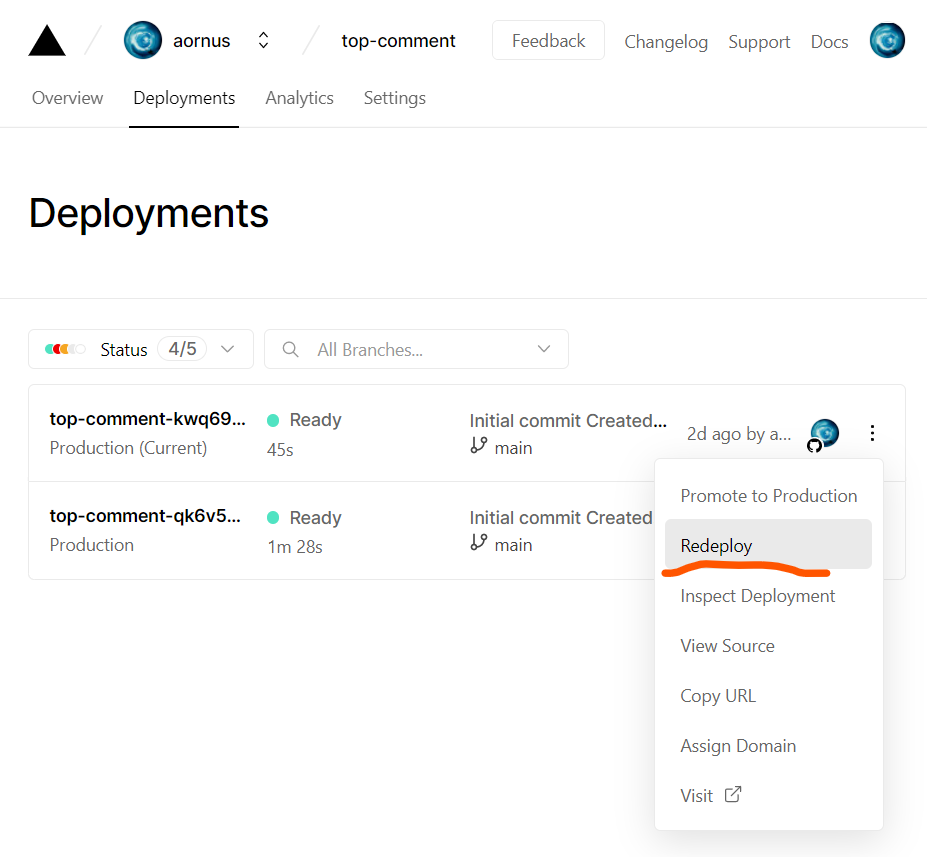Expand the All Branches dropdown
The image size is (927, 857).
point(543,349)
